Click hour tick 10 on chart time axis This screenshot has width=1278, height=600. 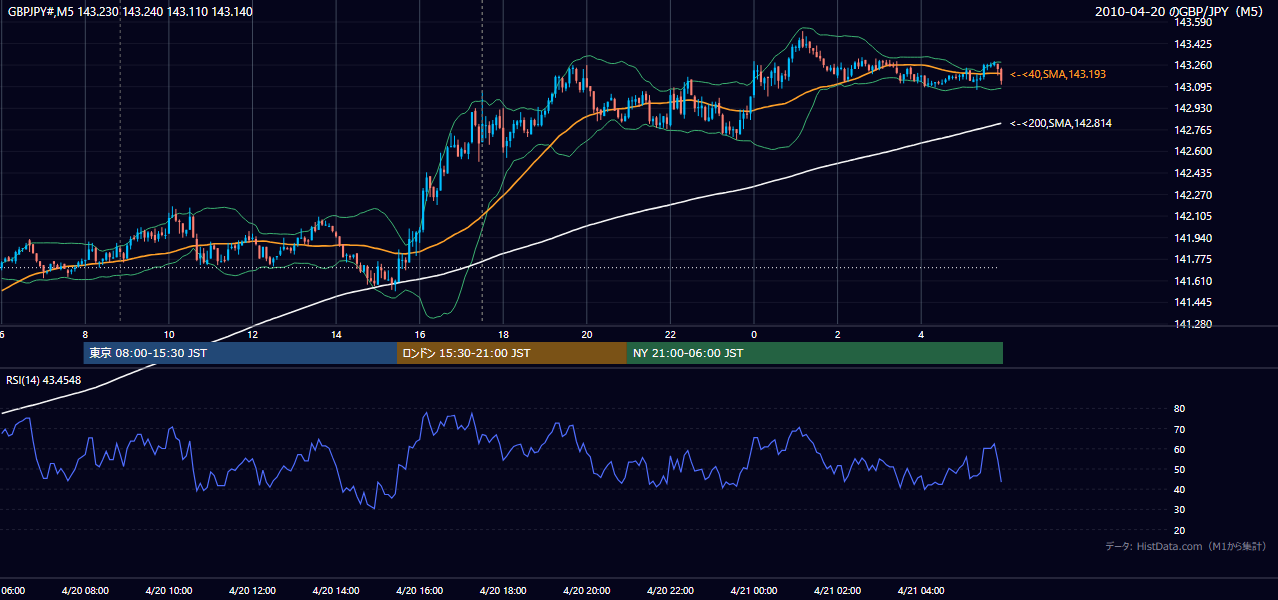point(169,334)
